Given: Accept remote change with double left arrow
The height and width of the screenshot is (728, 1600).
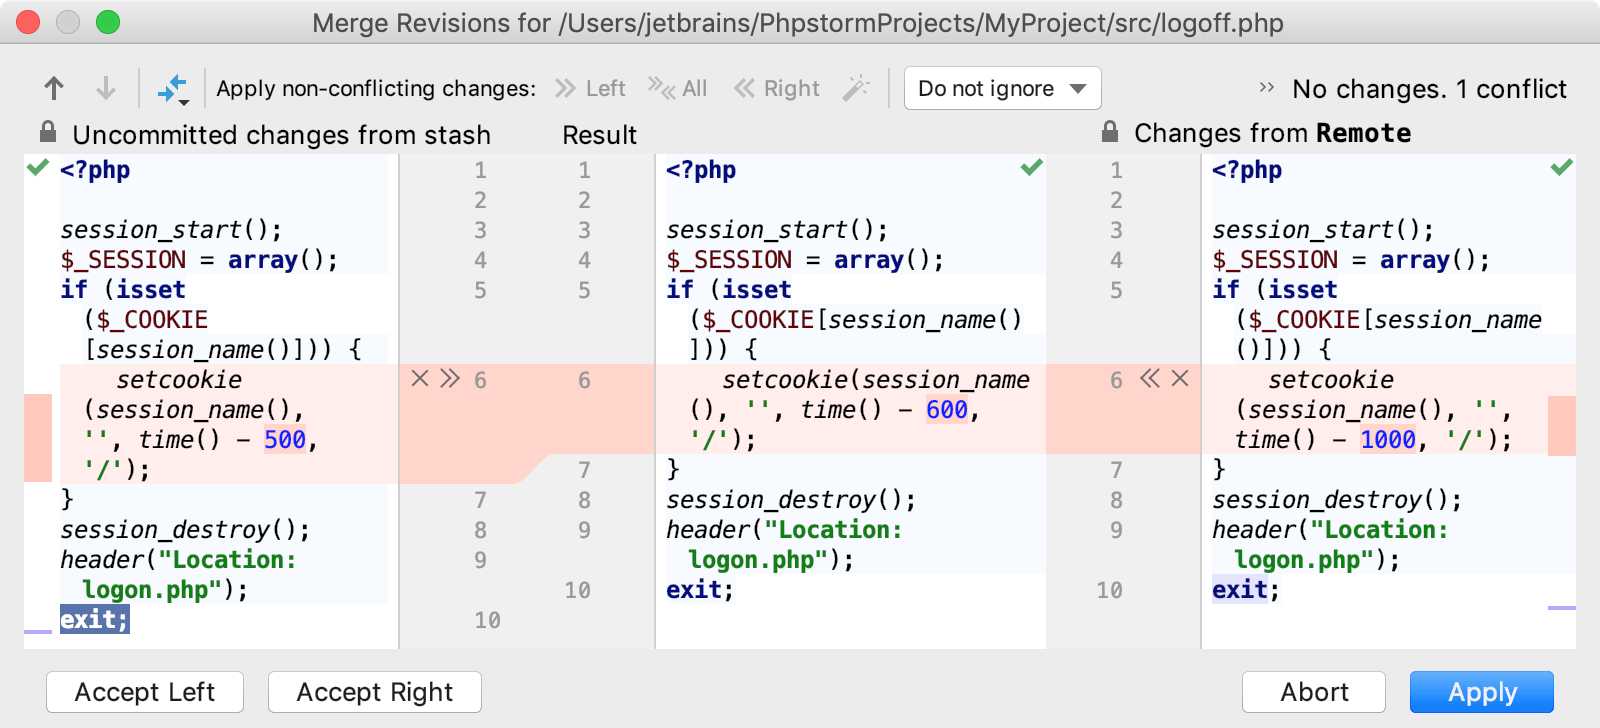Looking at the screenshot, I should tap(1150, 379).
